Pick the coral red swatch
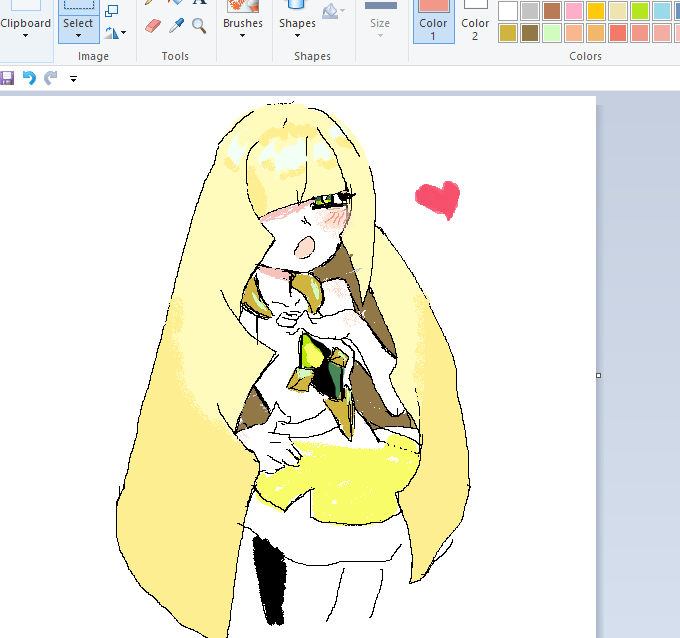Screen dimensions: 680x638 pyautogui.click(x=618, y=33)
